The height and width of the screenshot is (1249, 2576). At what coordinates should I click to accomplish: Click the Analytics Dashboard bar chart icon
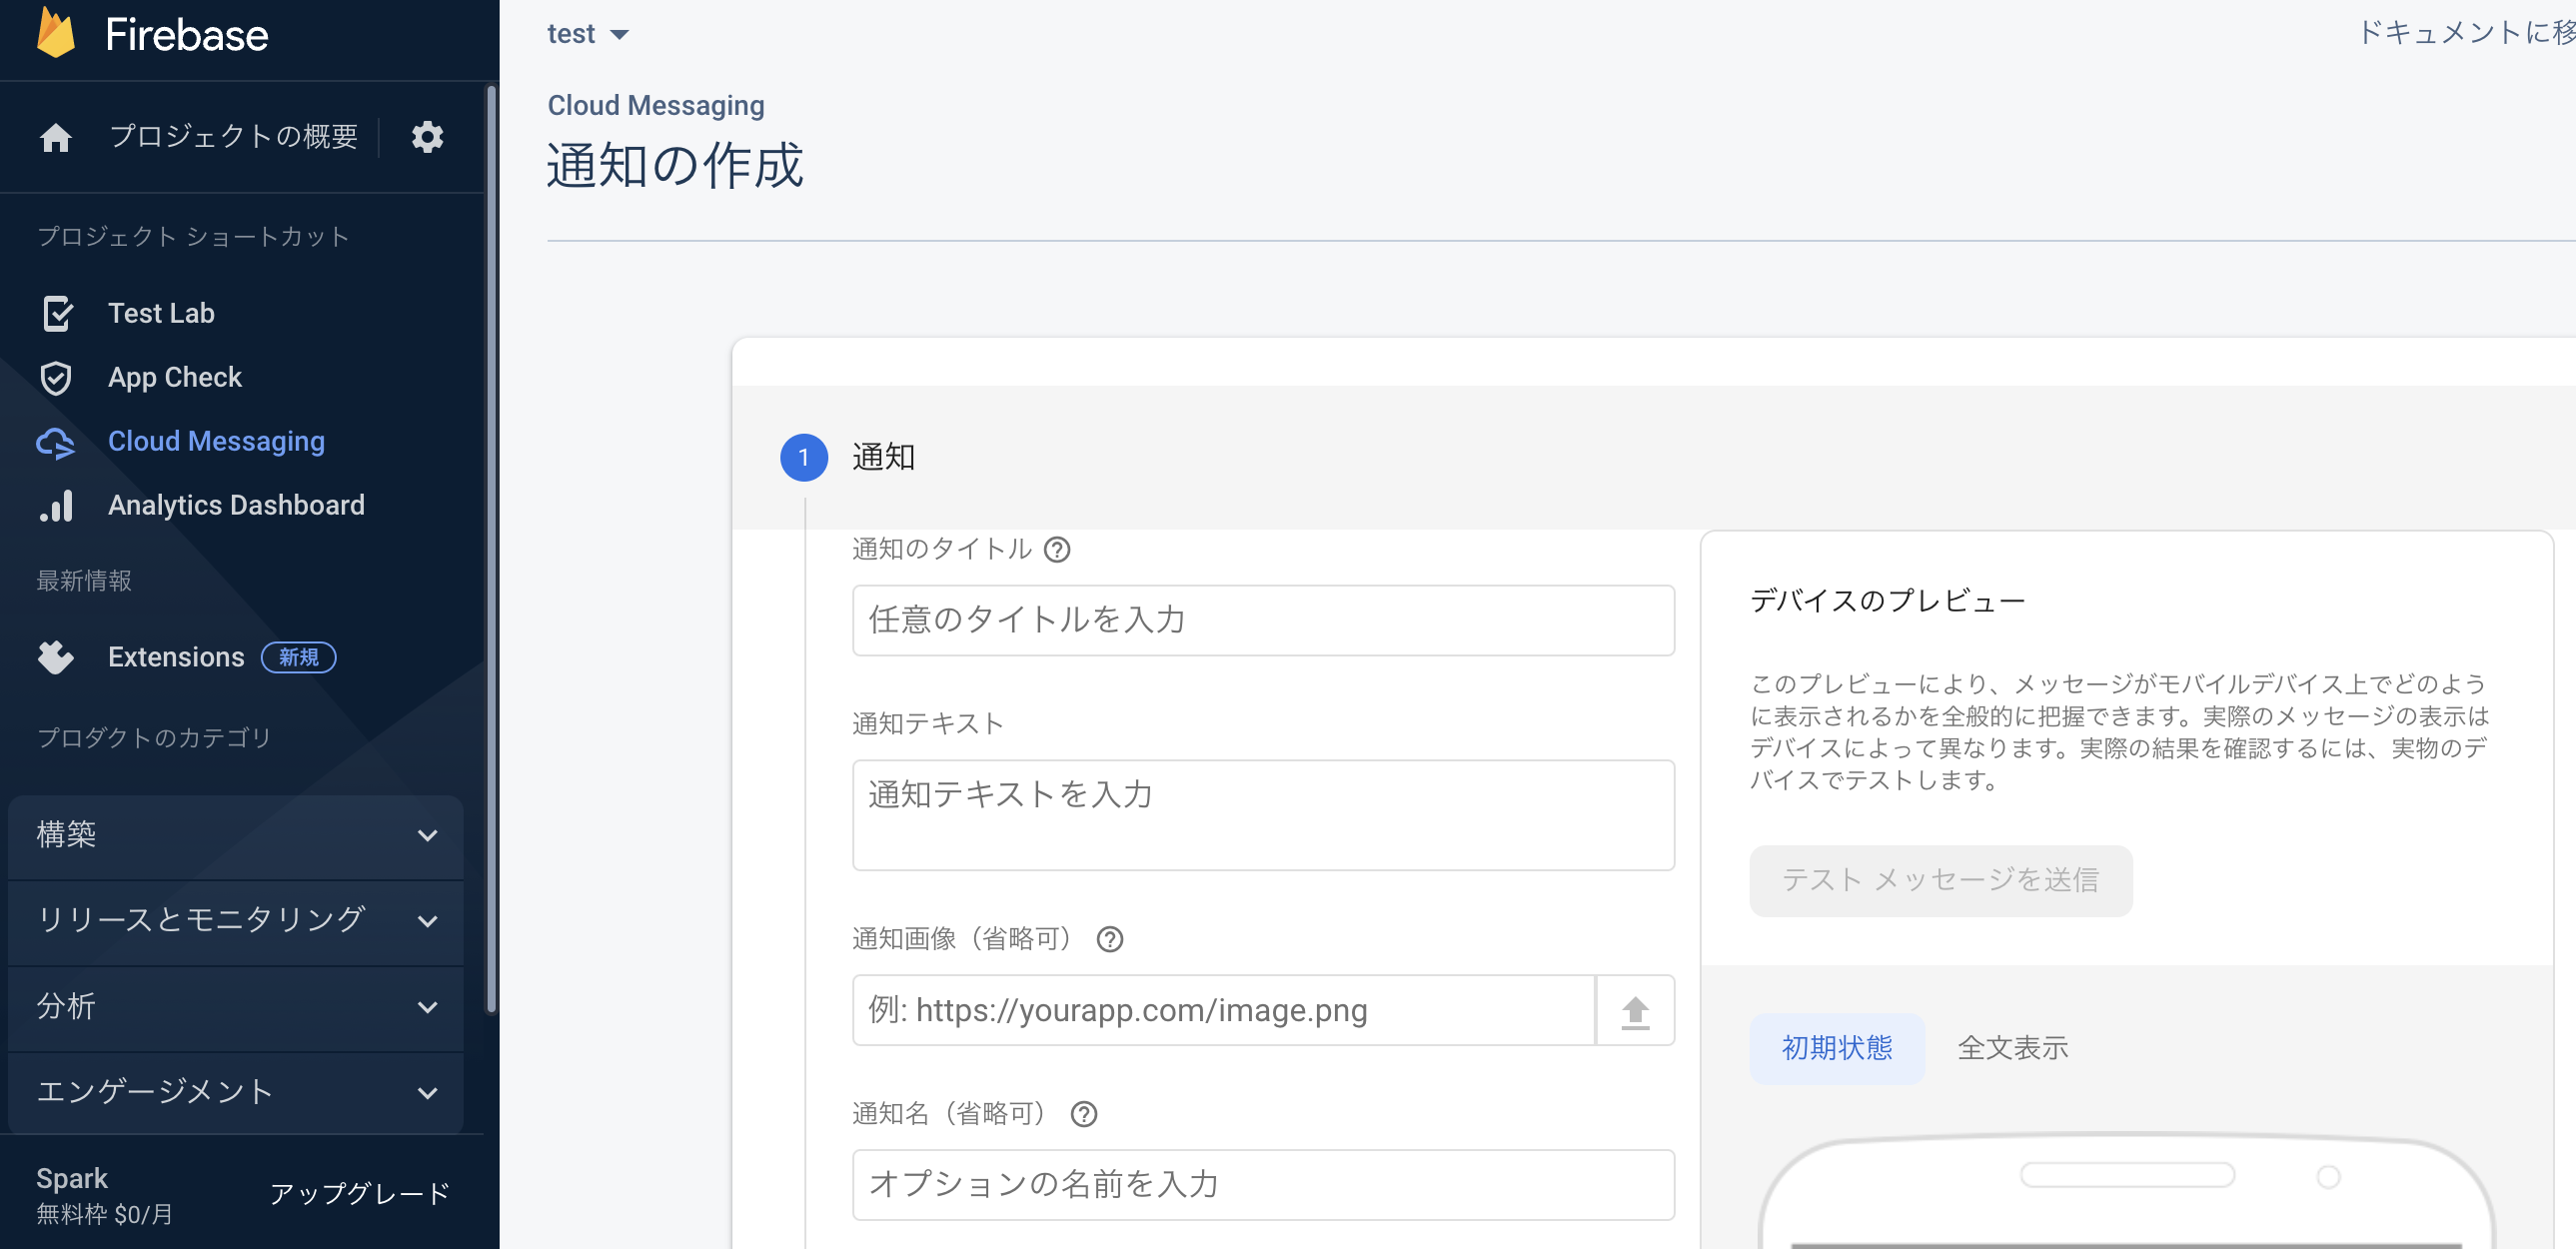coord(57,506)
